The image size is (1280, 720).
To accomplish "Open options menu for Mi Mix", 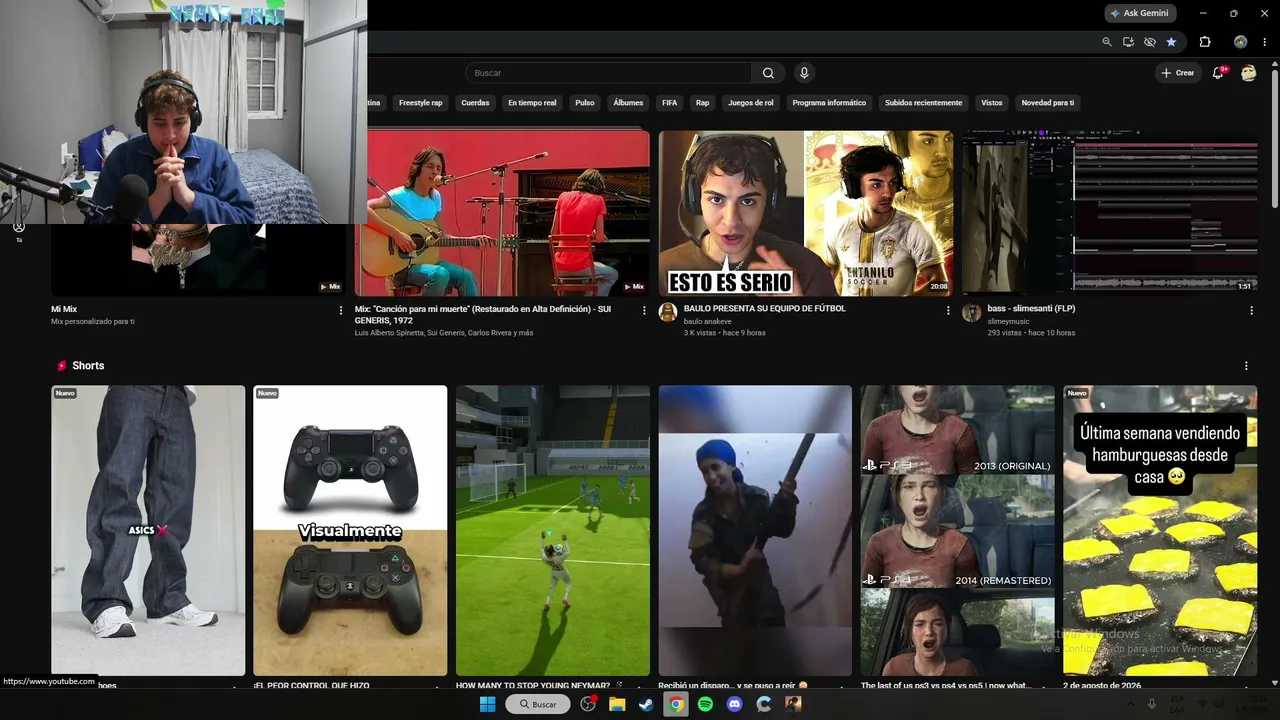I will [341, 311].
